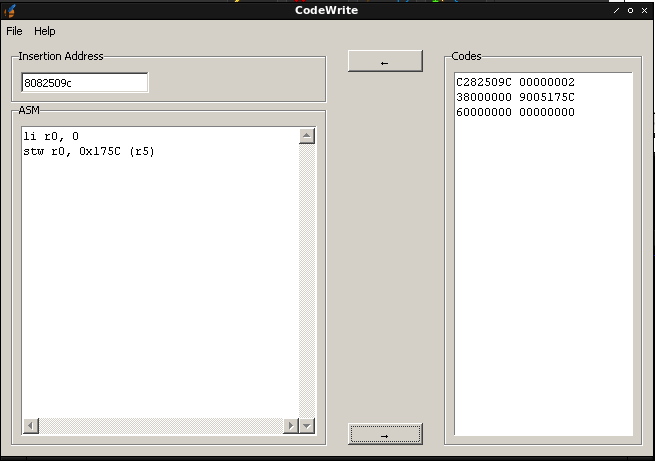Screen dimensions: 655x461
Task: Click the ASM scrollbar down arrow
Action: tap(307, 426)
